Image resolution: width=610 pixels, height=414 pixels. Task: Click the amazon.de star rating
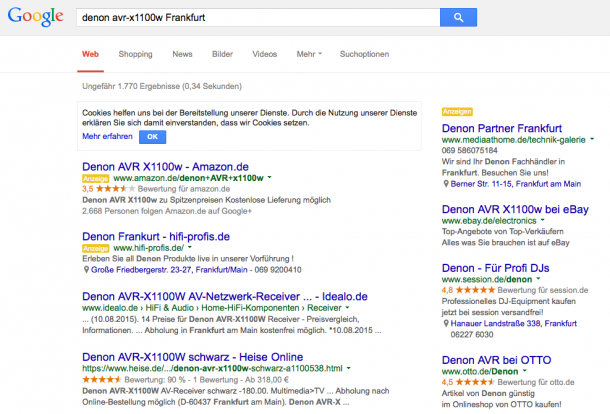point(116,189)
